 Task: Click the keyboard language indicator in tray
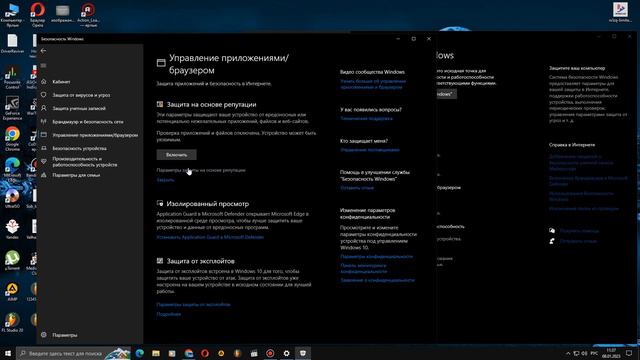click(x=594, y=353)
